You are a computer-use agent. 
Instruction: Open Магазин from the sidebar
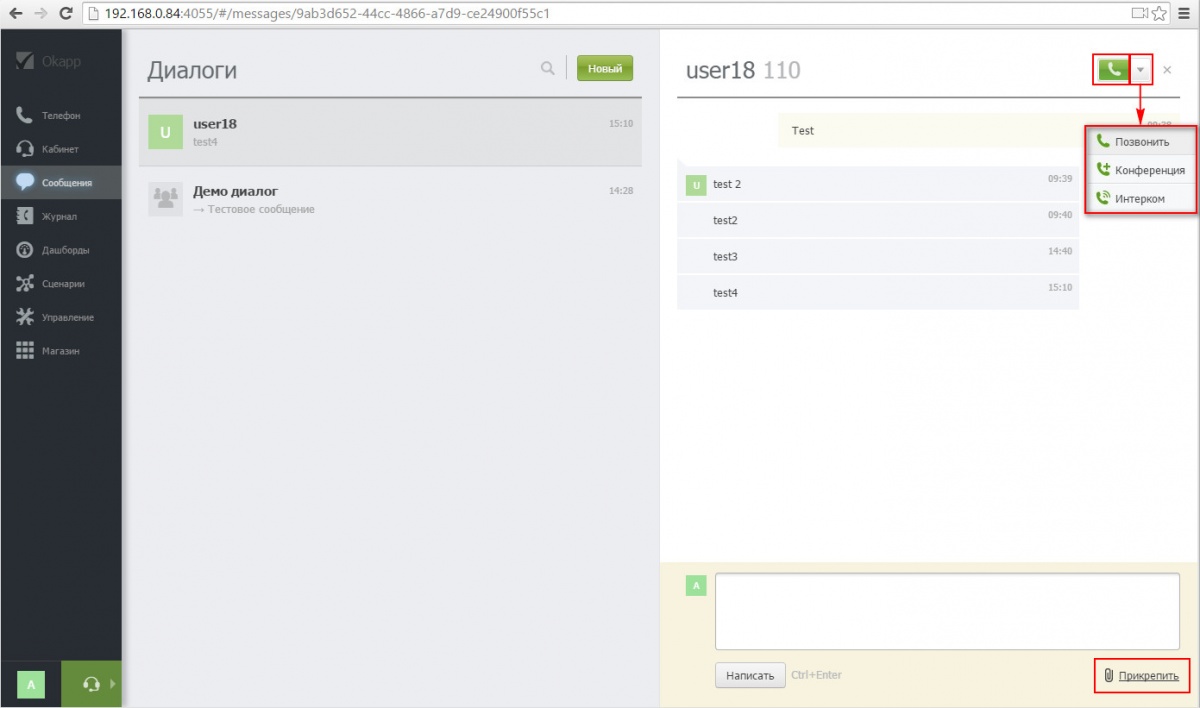tap(60, 351)
